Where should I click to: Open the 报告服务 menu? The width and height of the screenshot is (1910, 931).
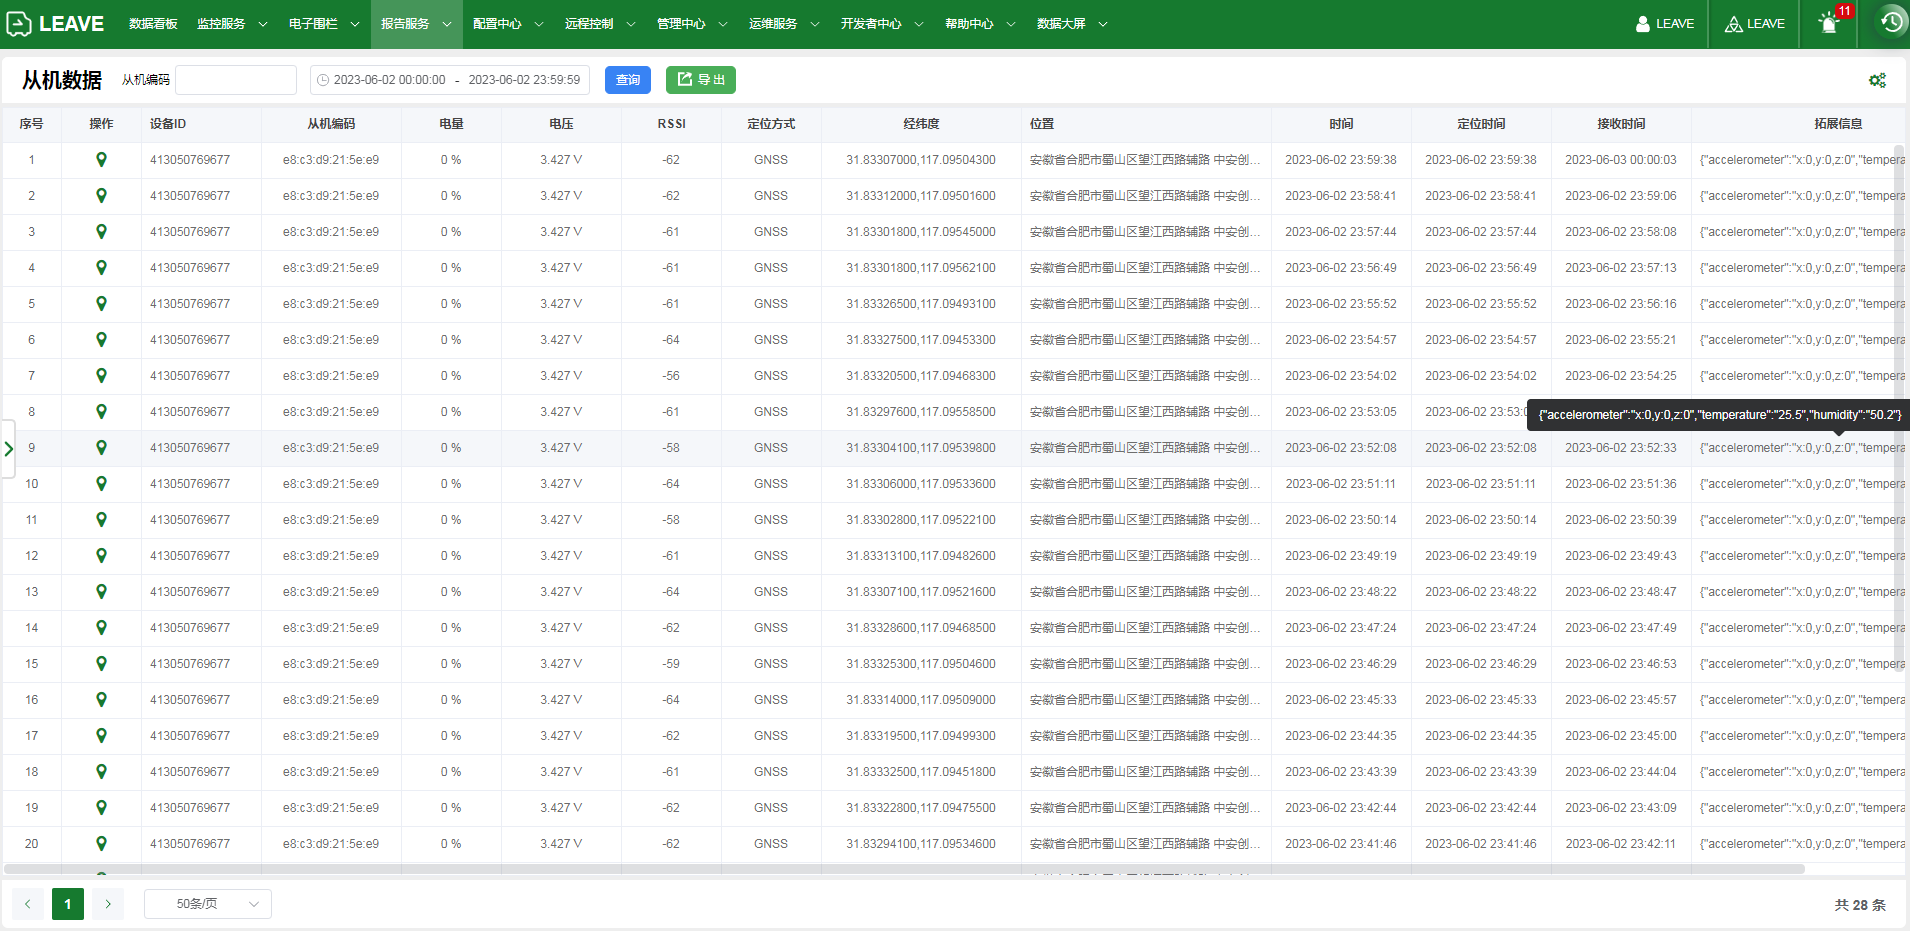pyautogui.click(x=415, y=24)
